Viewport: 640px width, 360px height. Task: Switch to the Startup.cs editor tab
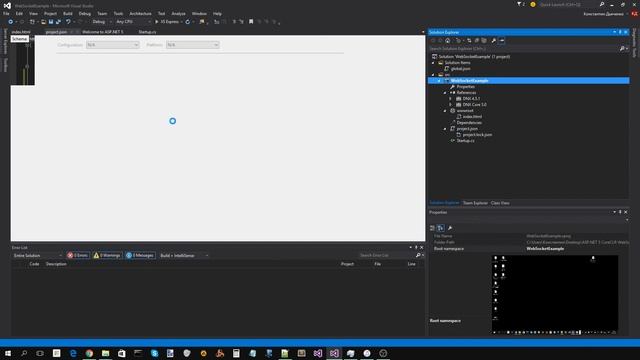(x=147, y=32)
